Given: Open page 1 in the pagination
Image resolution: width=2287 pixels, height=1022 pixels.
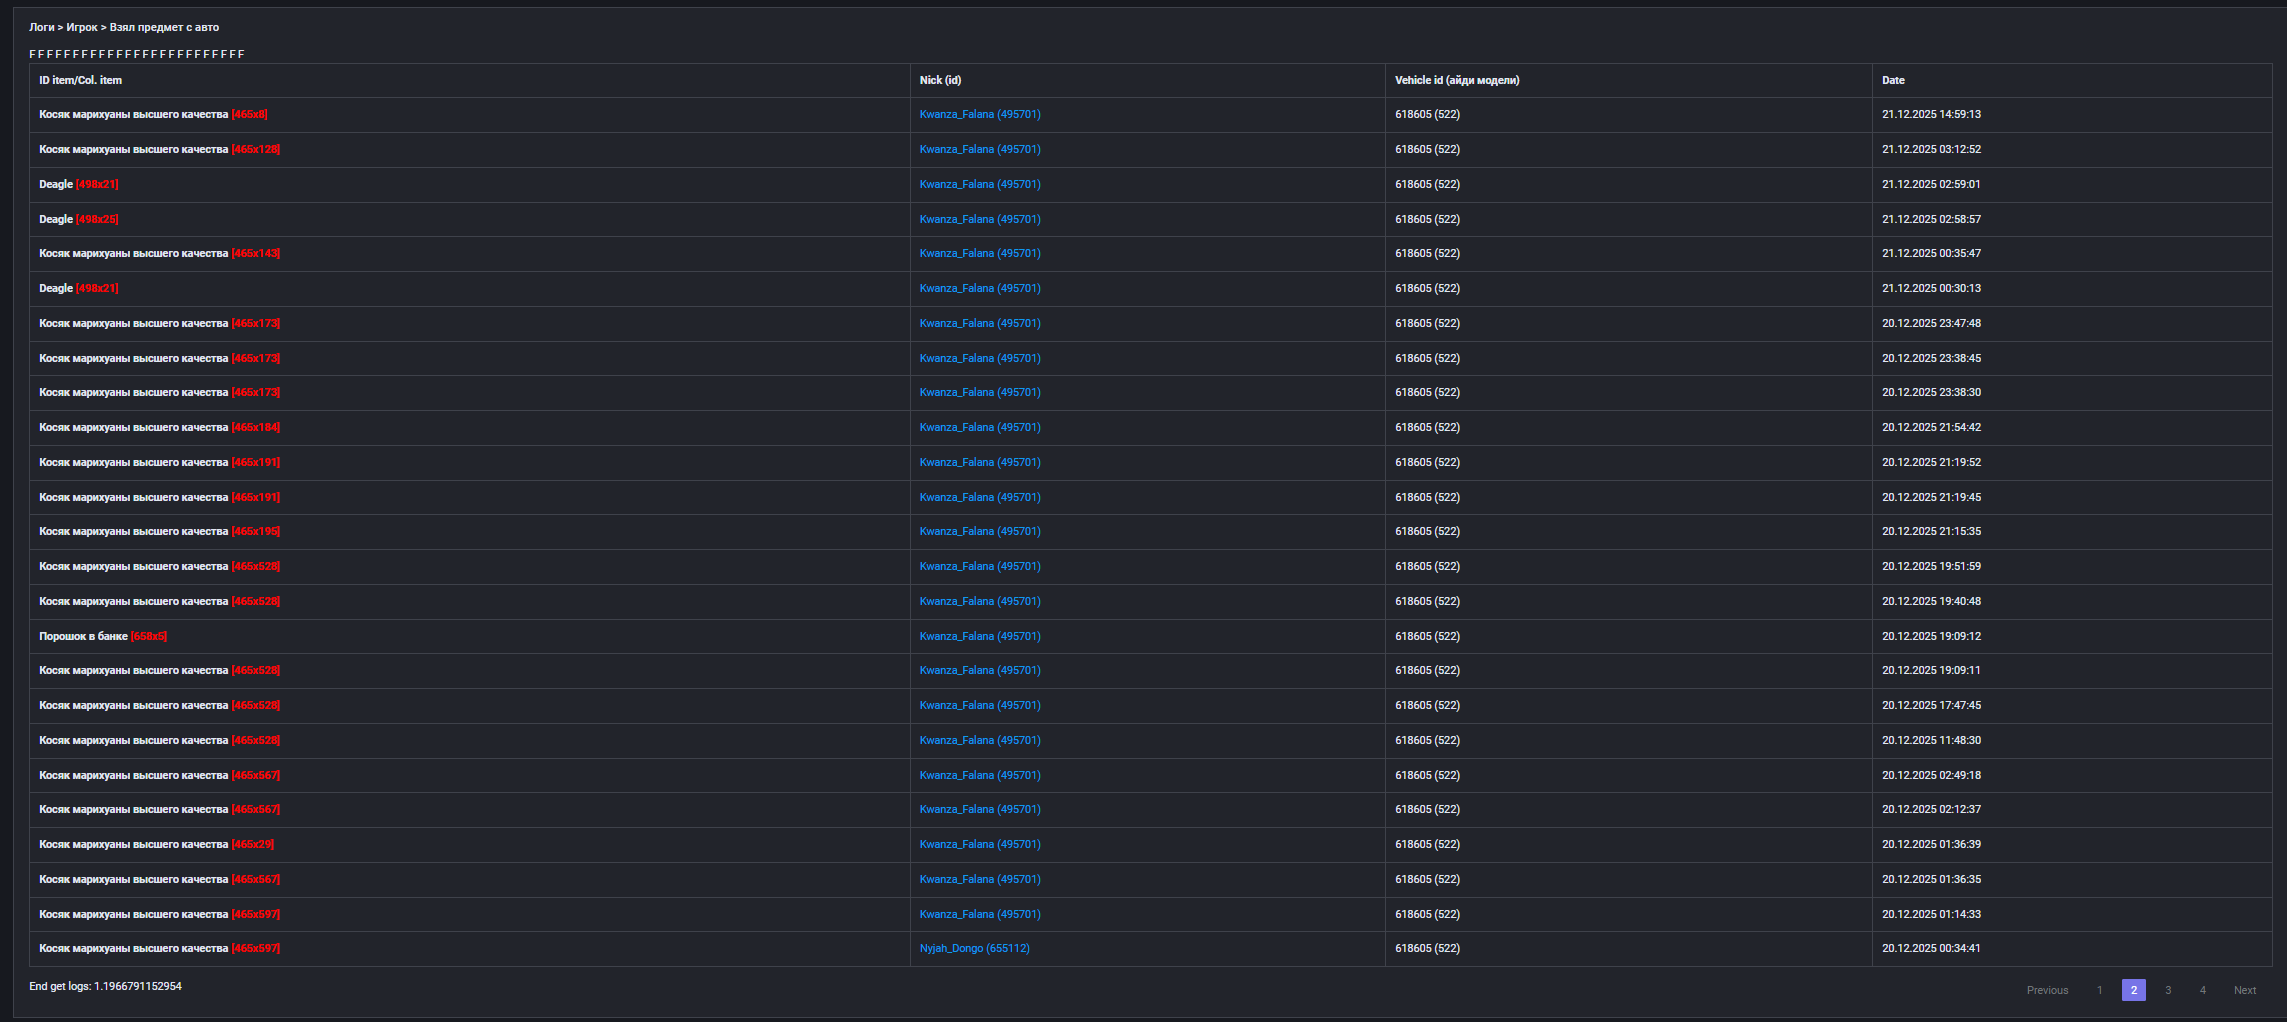Looking at the screenshot, I should pos(2099,990).
